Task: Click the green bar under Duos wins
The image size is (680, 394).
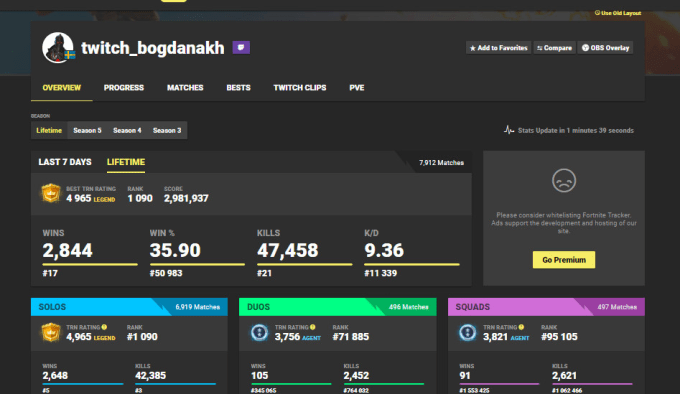Action: 291,384
